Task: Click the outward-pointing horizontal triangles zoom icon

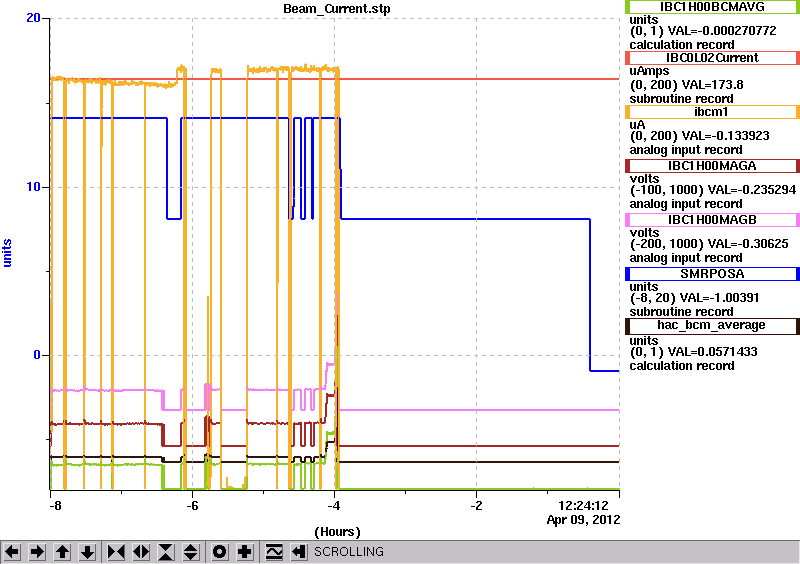Action: 141,552
